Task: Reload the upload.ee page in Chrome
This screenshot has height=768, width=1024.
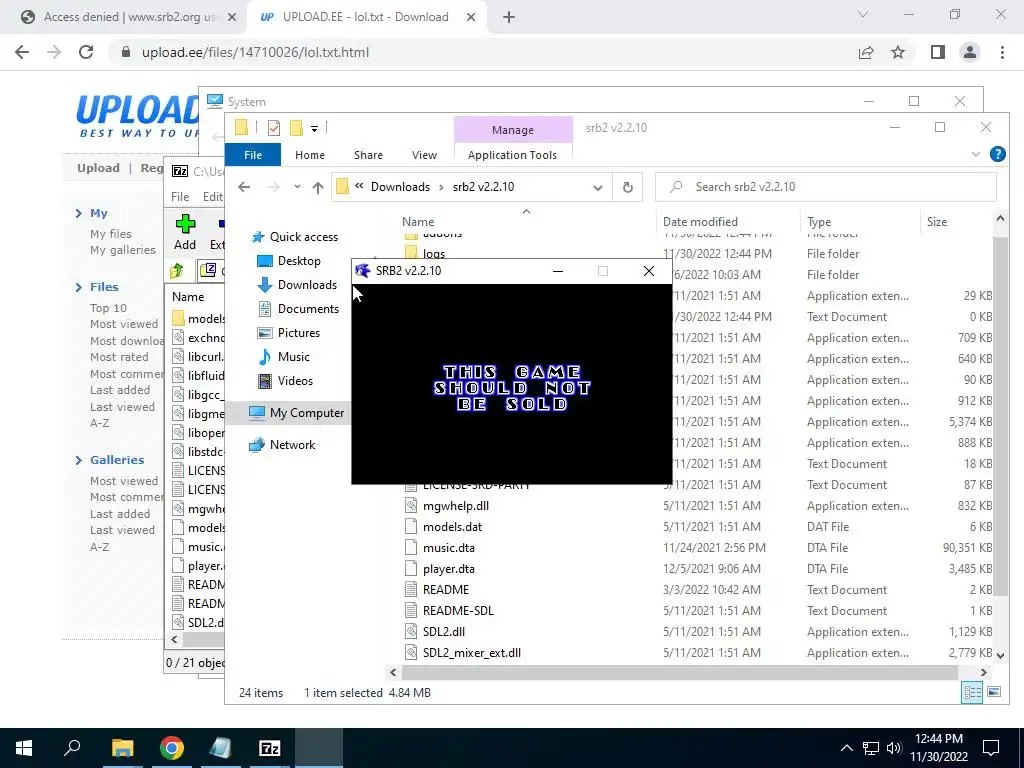Action: [86, 52]
